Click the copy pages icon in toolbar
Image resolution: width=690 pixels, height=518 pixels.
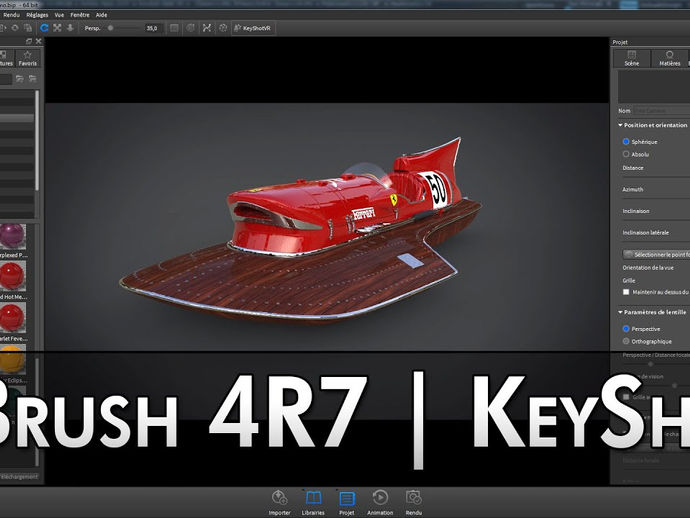point(28,28)
